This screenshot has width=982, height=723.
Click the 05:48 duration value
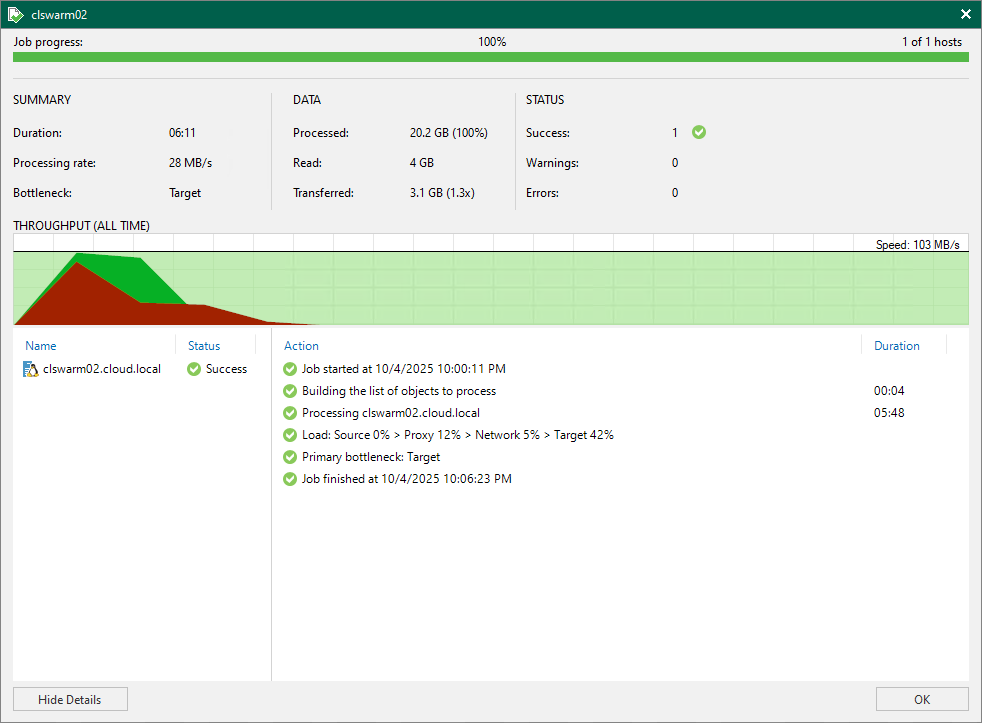(889, 413)
